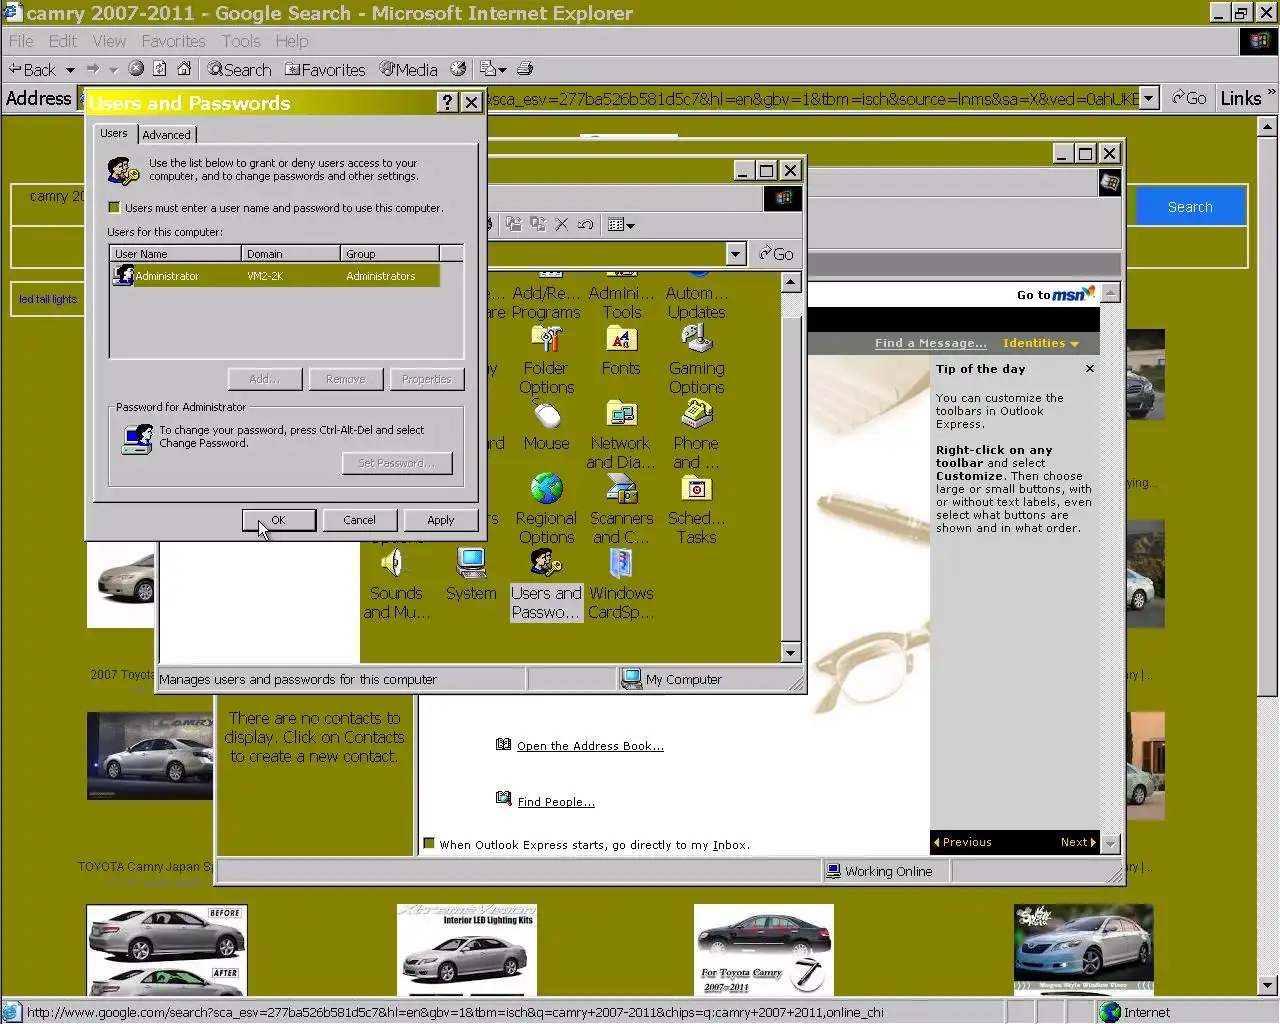Open the Media pane from IE toolbar
The height and width of the screenshot is (1024, 1280).
coord(408,69)
